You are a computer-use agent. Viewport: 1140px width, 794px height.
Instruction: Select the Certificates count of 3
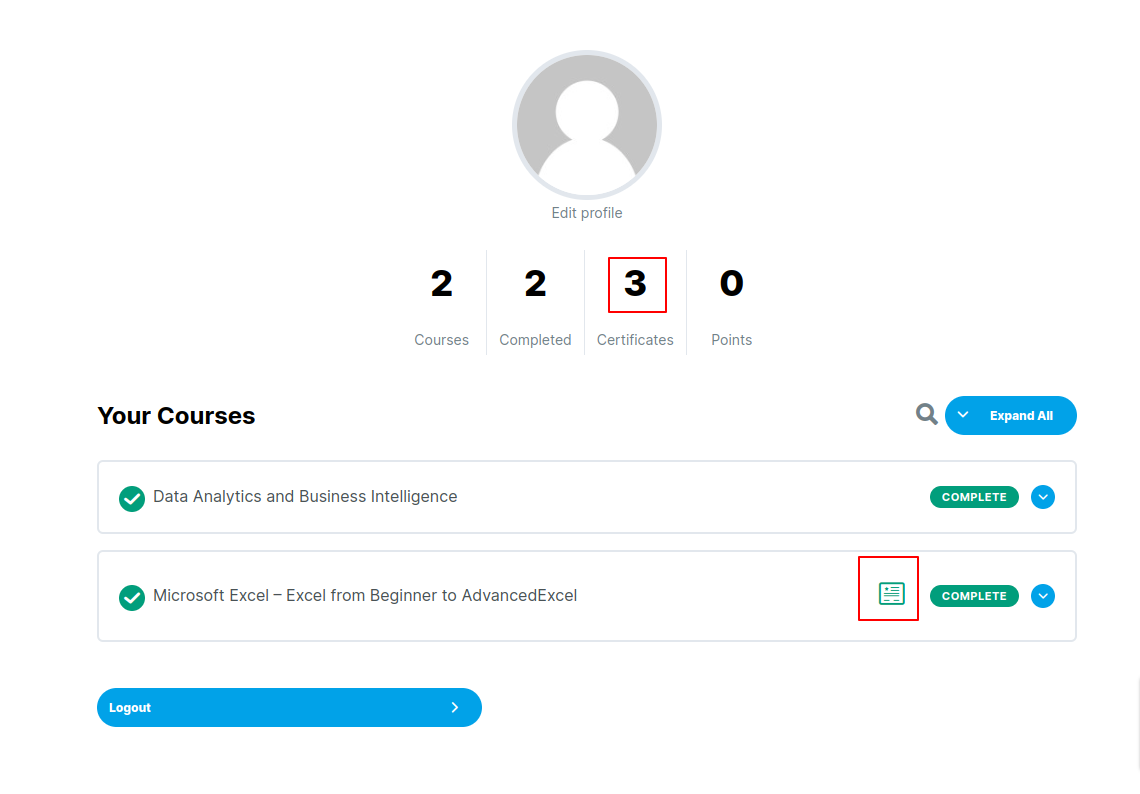point(636,284)
